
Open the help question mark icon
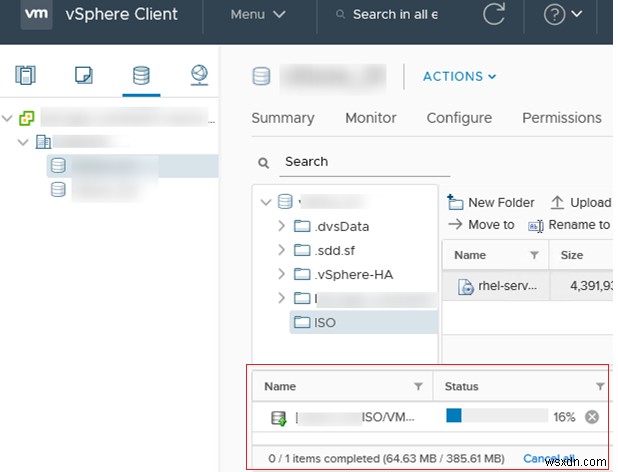554,15
